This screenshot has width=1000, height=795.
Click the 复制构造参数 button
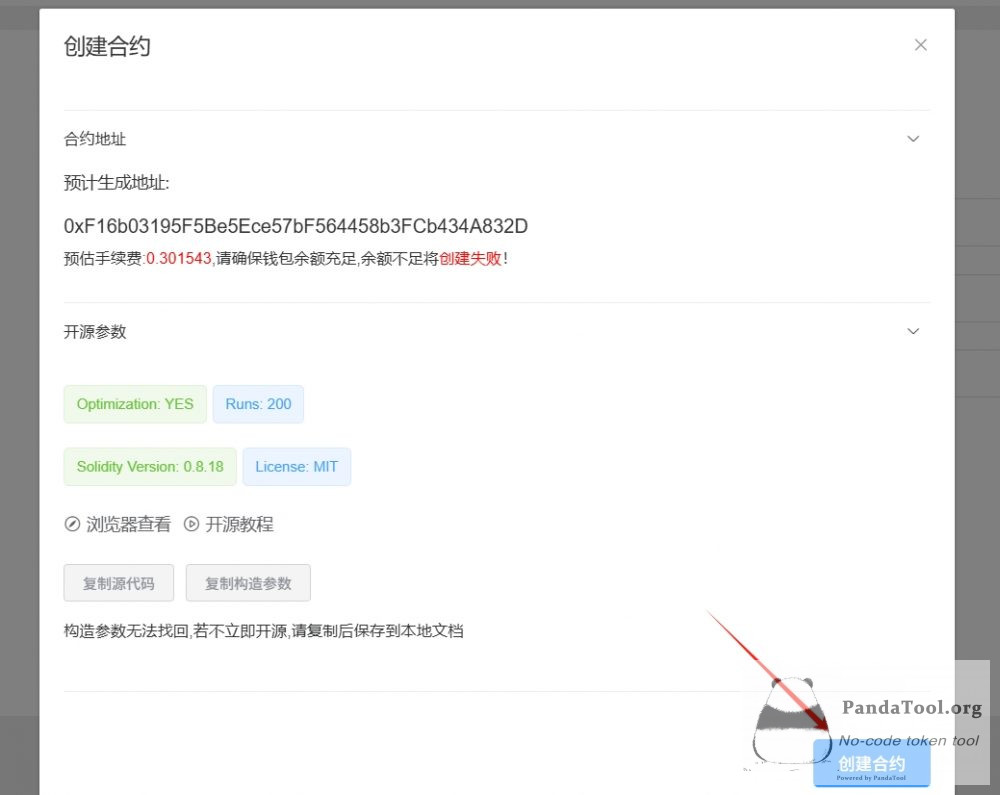(248, 583)
